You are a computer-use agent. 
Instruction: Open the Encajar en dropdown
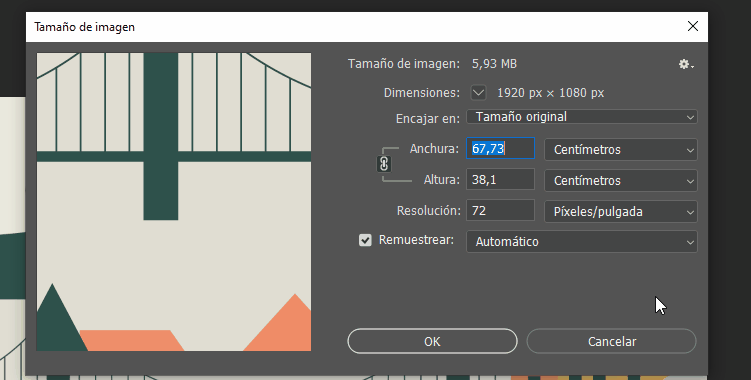click(x=582, y=117)
